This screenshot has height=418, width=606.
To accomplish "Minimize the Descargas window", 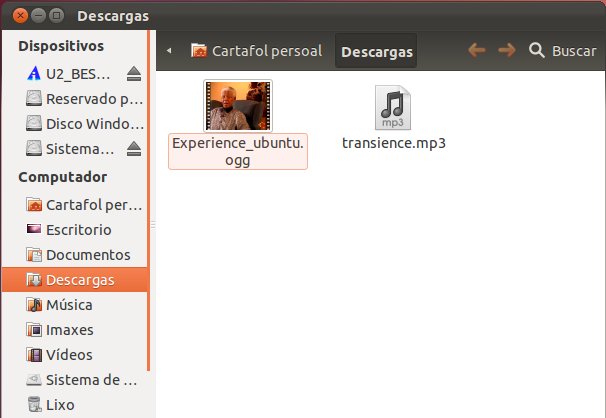I will coord(38,16).
